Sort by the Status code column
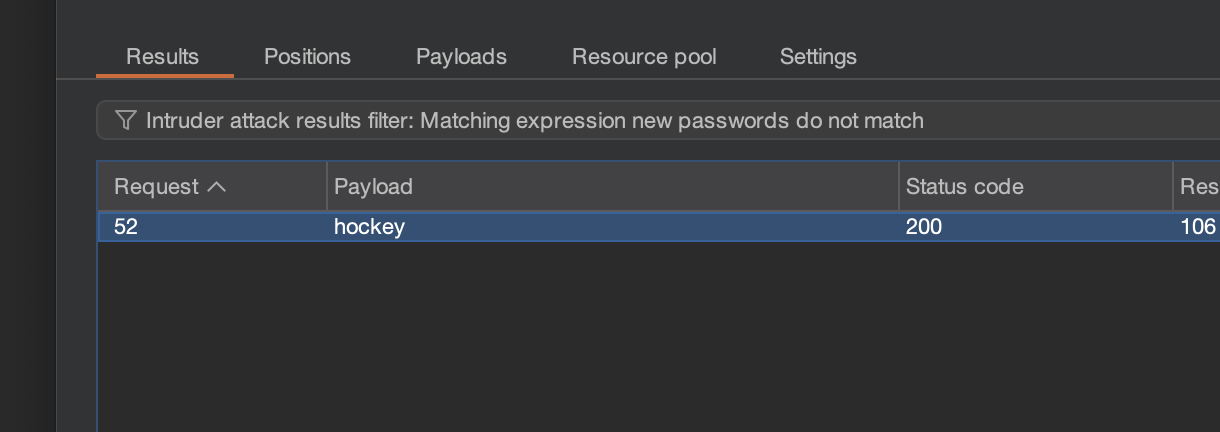Screen dimensions: 1220x432 point(964,186)
